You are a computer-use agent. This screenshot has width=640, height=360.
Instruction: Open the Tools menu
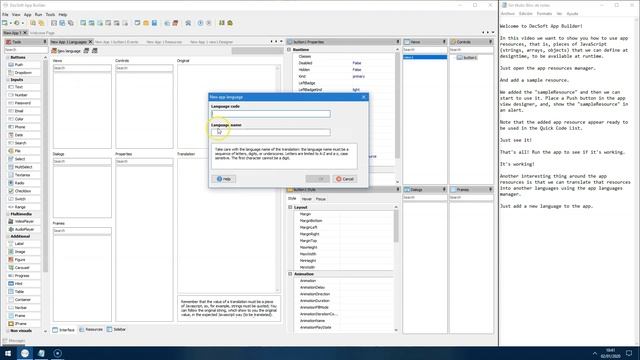pyautogui.click(x=50, y=14)
